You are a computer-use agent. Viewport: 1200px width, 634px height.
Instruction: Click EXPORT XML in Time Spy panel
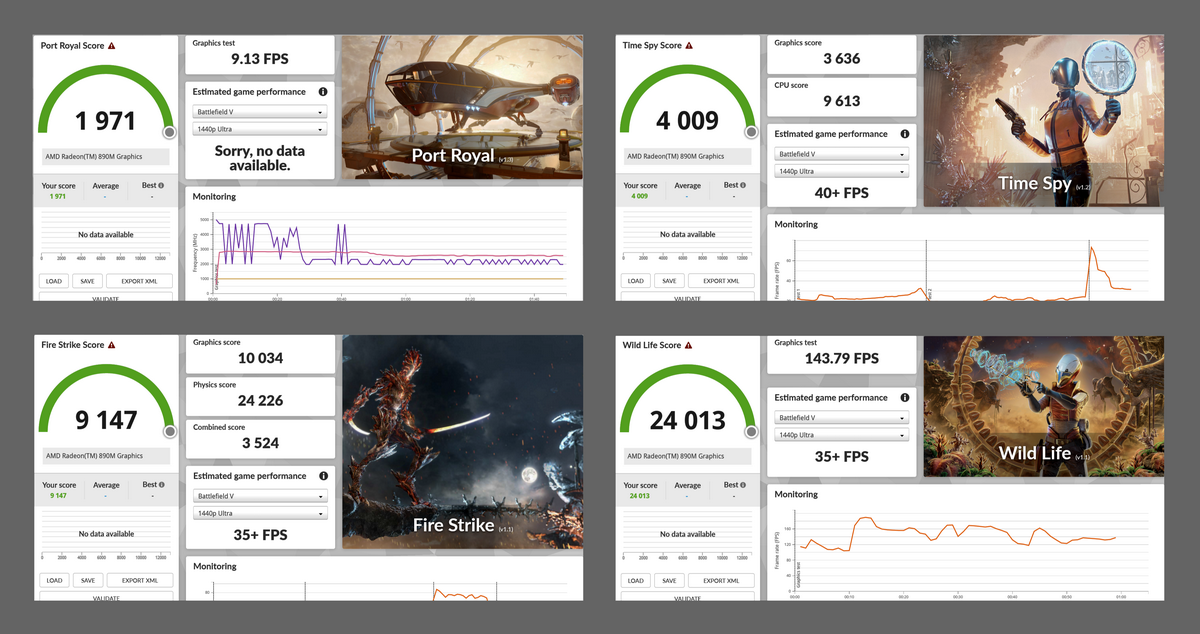pyautogui.click(x=722, y=281)
